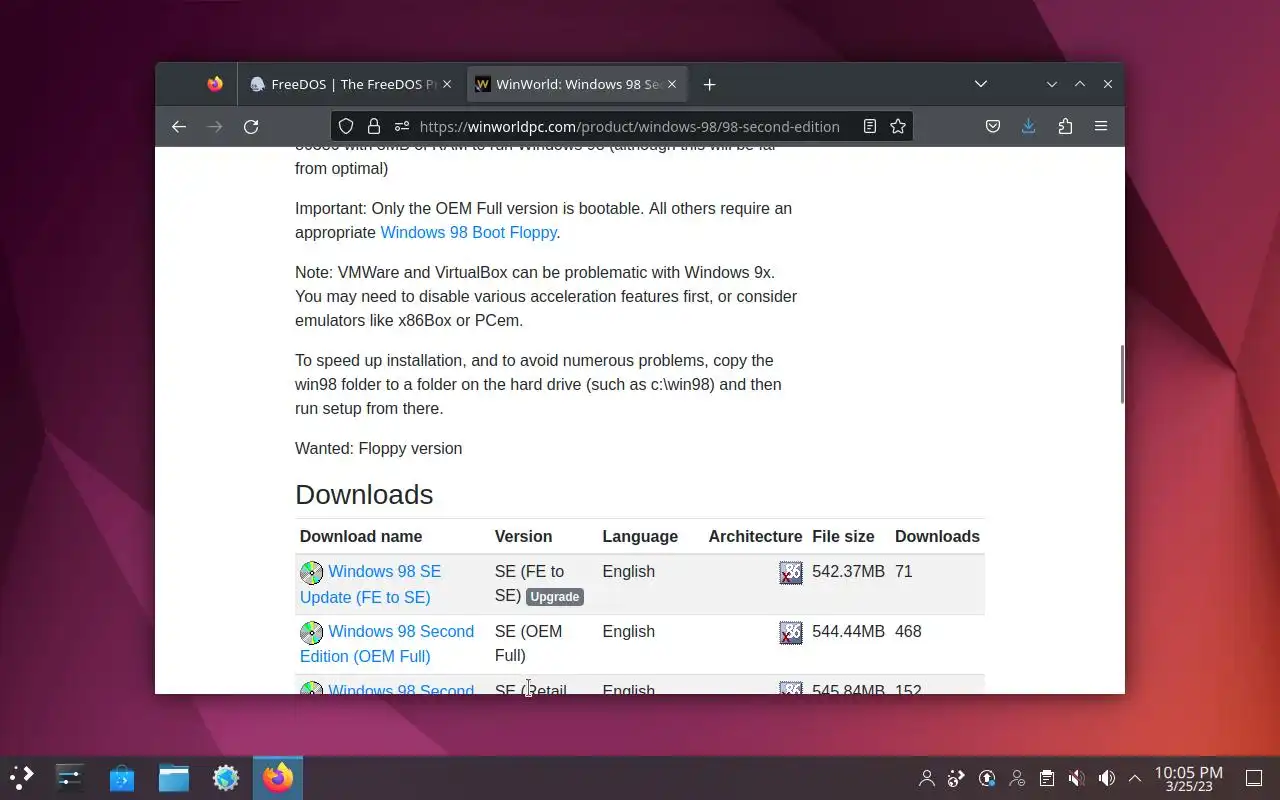Click the Language column header
Screen dimensions: 1280x800
tap(640, 536)
